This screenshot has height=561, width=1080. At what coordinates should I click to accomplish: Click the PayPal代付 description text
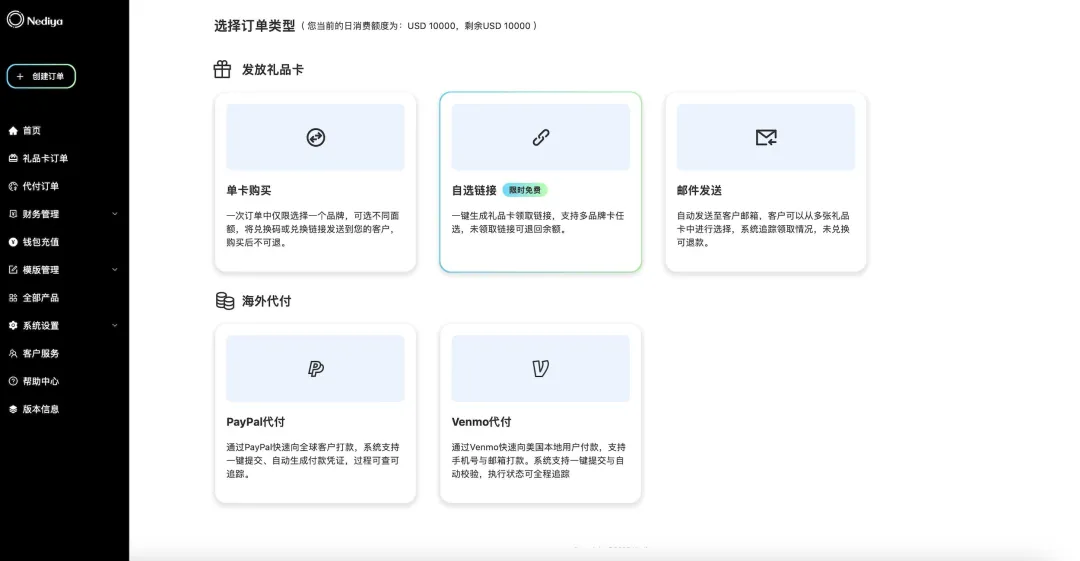click(x=313, y=460)
